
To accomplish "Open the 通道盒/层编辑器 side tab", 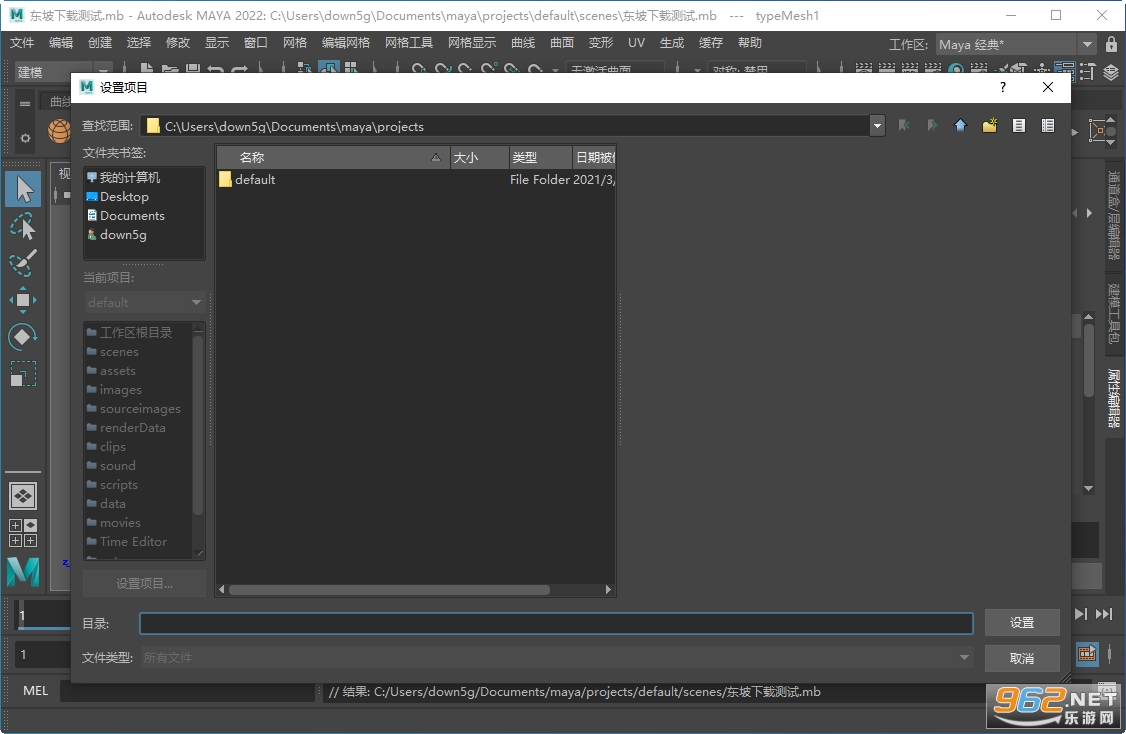I will pyautogui.click(x=1114, y=215).
